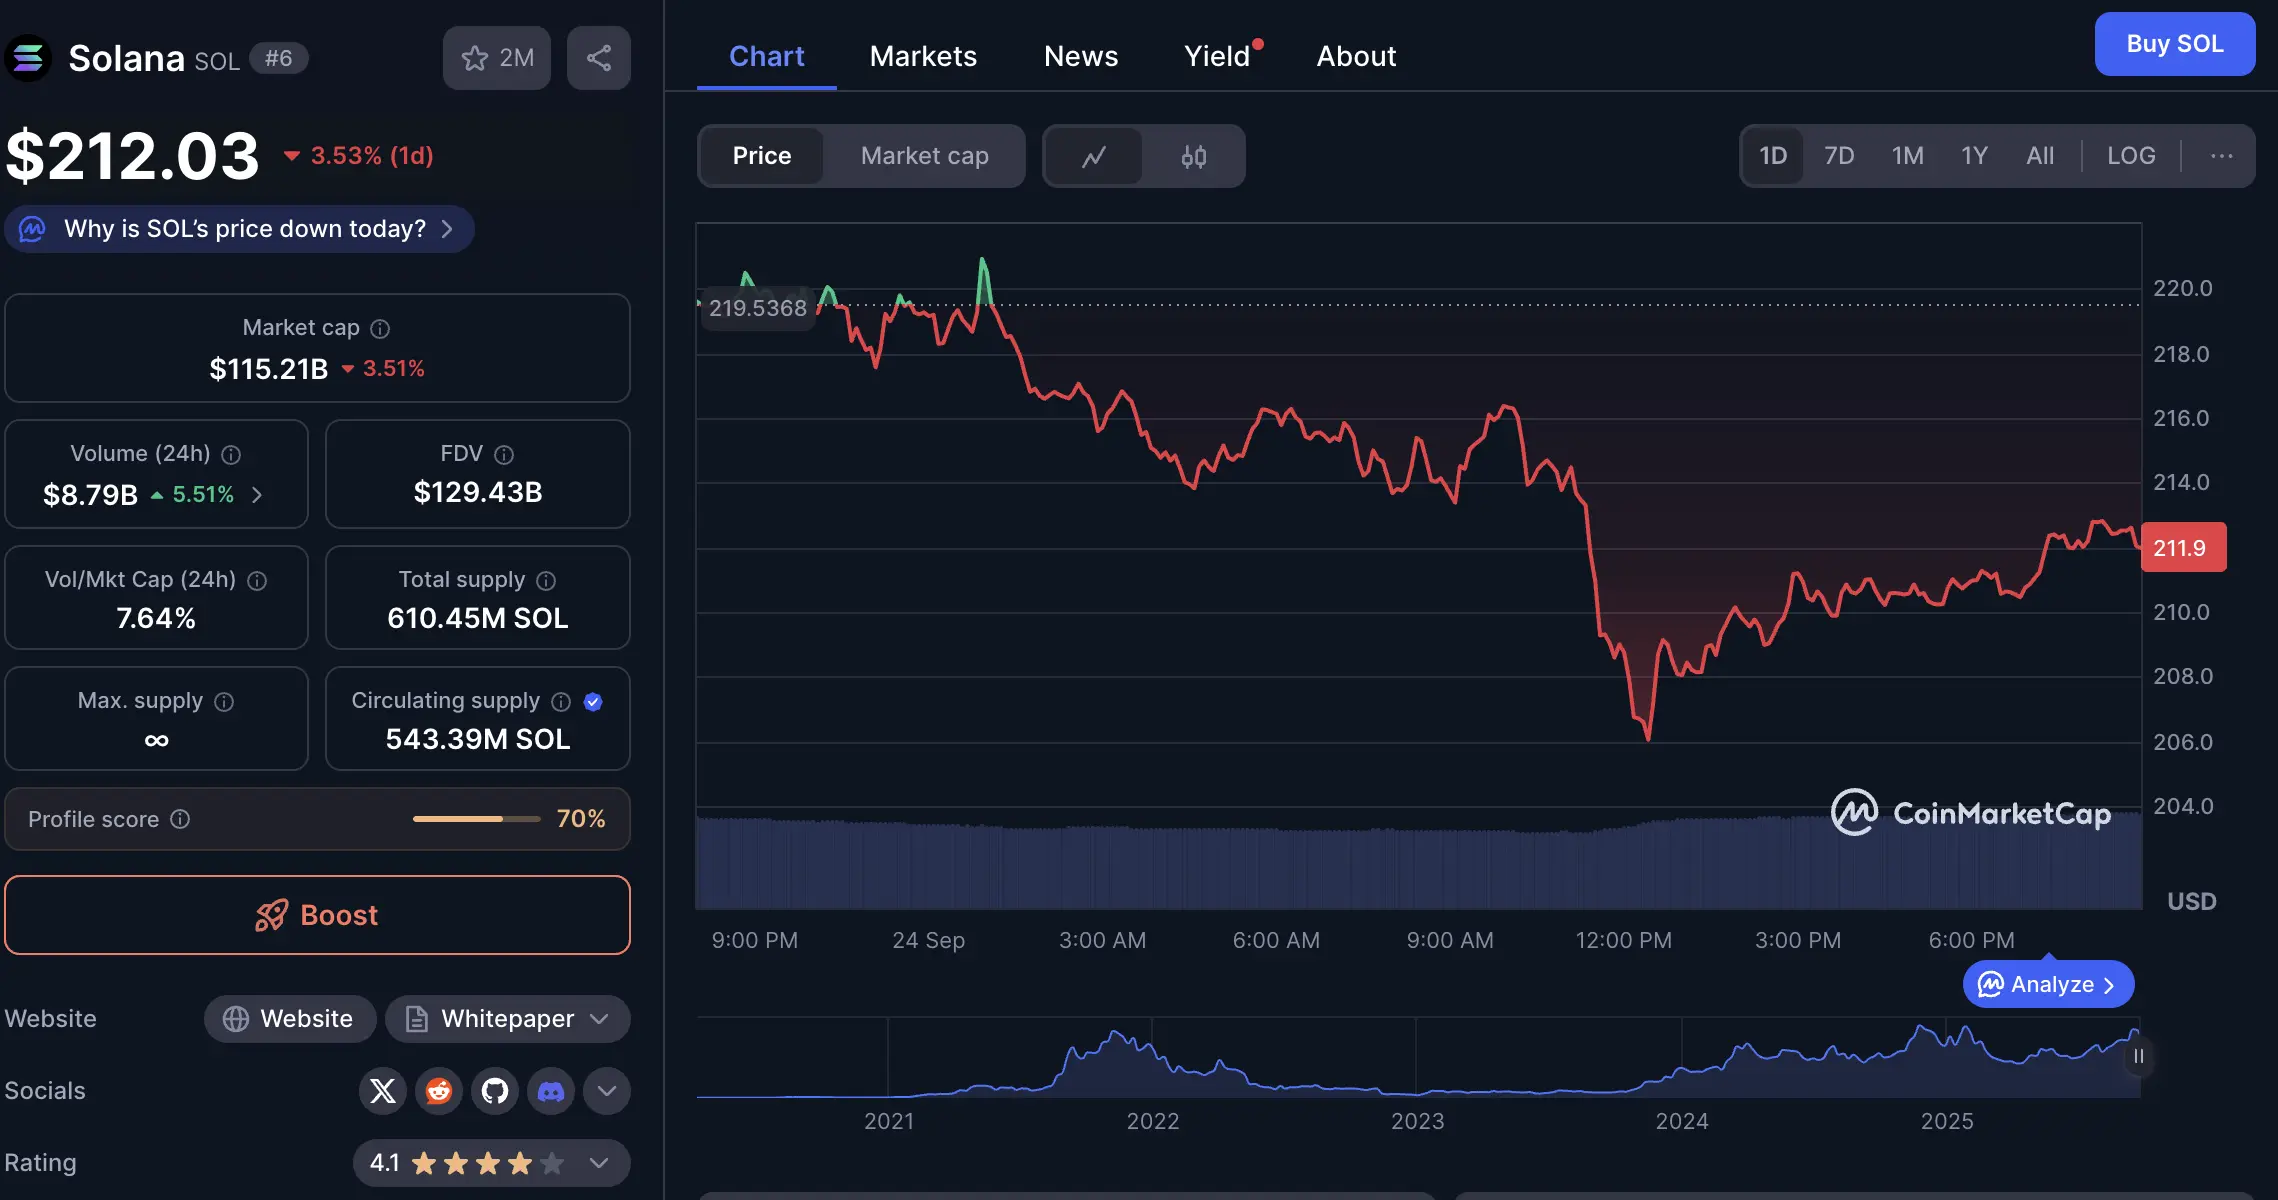
Task: Open the Yield tab
Action: point(1217,56)
